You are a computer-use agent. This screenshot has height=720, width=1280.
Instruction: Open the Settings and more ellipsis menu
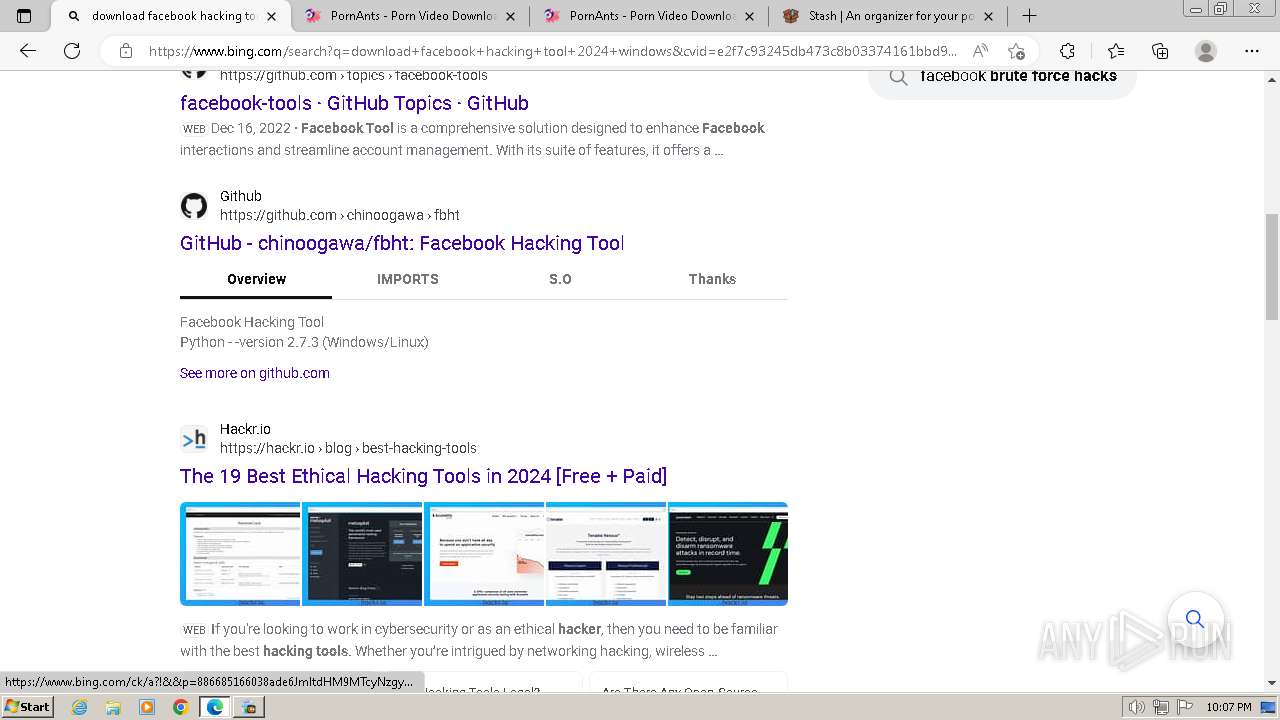(1252, 51)
